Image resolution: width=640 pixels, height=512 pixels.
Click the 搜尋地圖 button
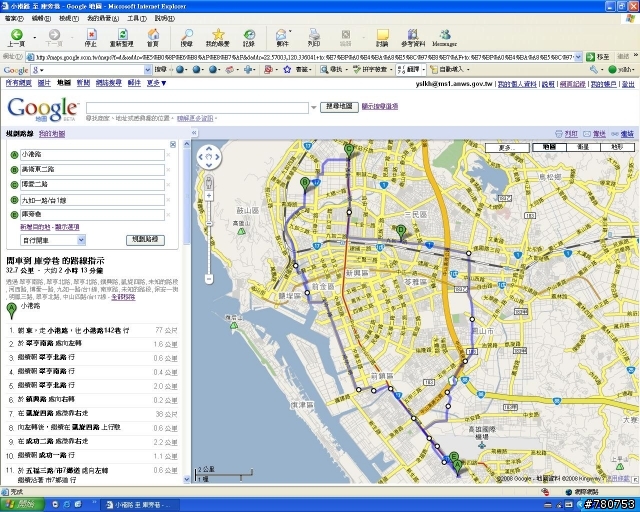pos(339,107)
